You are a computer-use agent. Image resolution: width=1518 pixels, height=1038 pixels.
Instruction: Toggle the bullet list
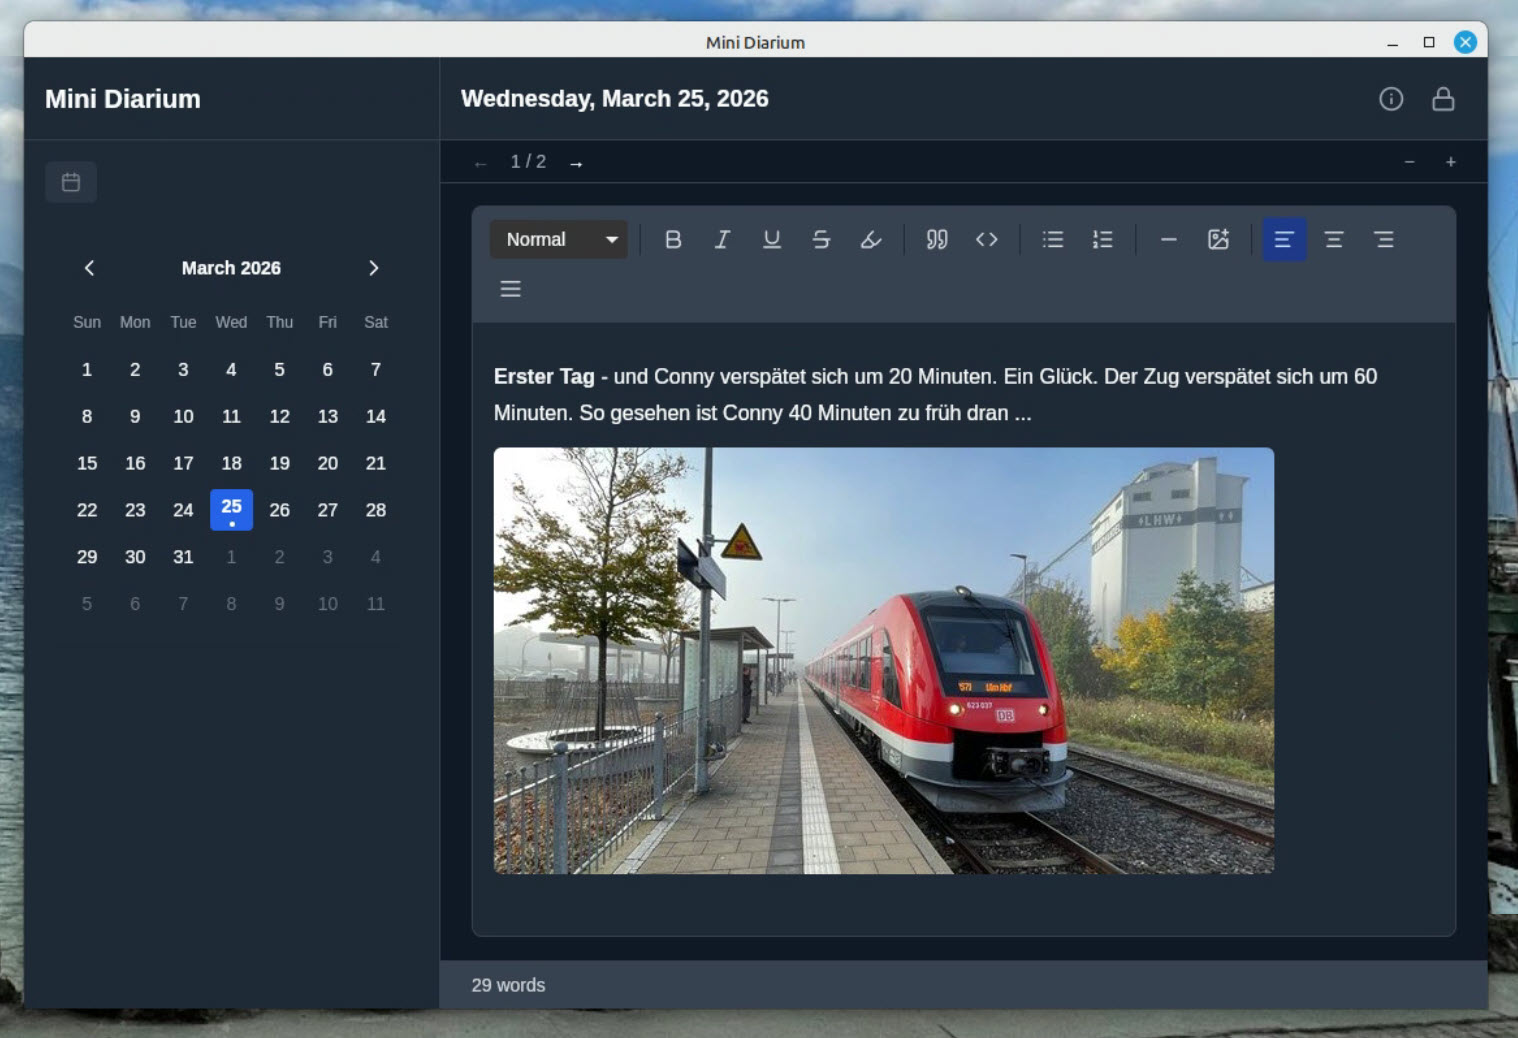pos(1052,240)
